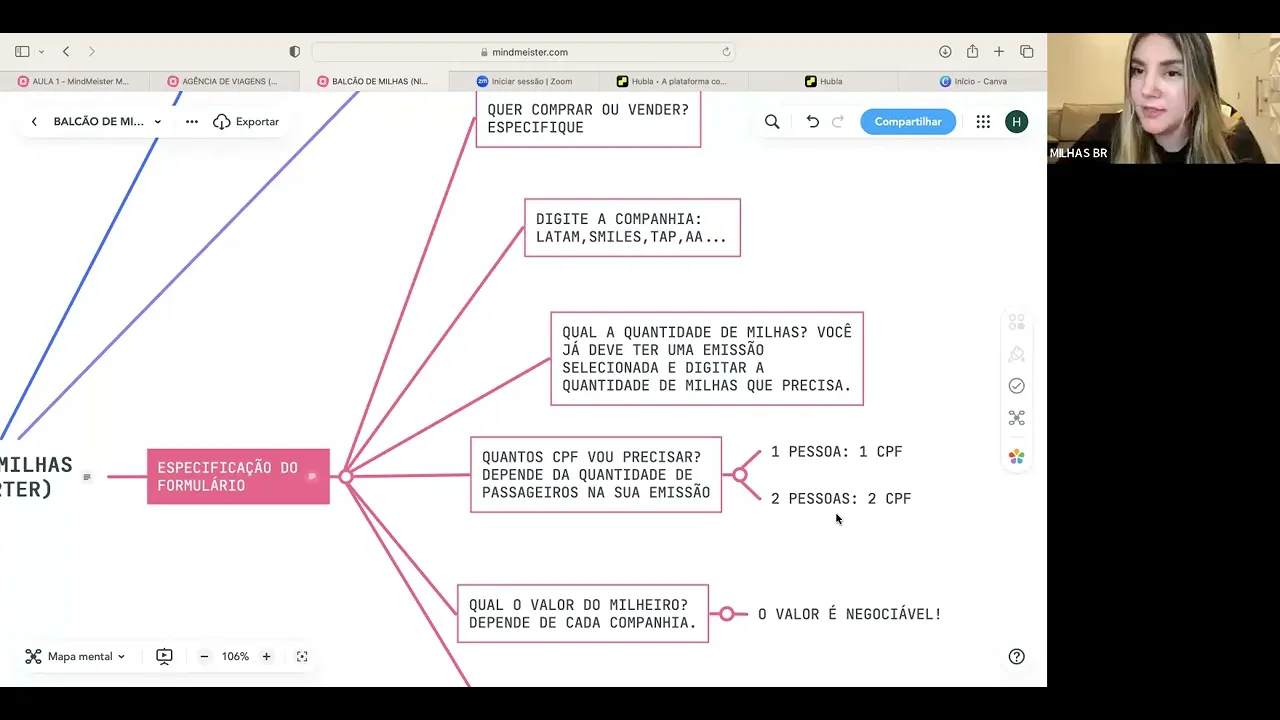Click the MILHAS BR webcam video

pyautogui.click(x=1163, y=98)
